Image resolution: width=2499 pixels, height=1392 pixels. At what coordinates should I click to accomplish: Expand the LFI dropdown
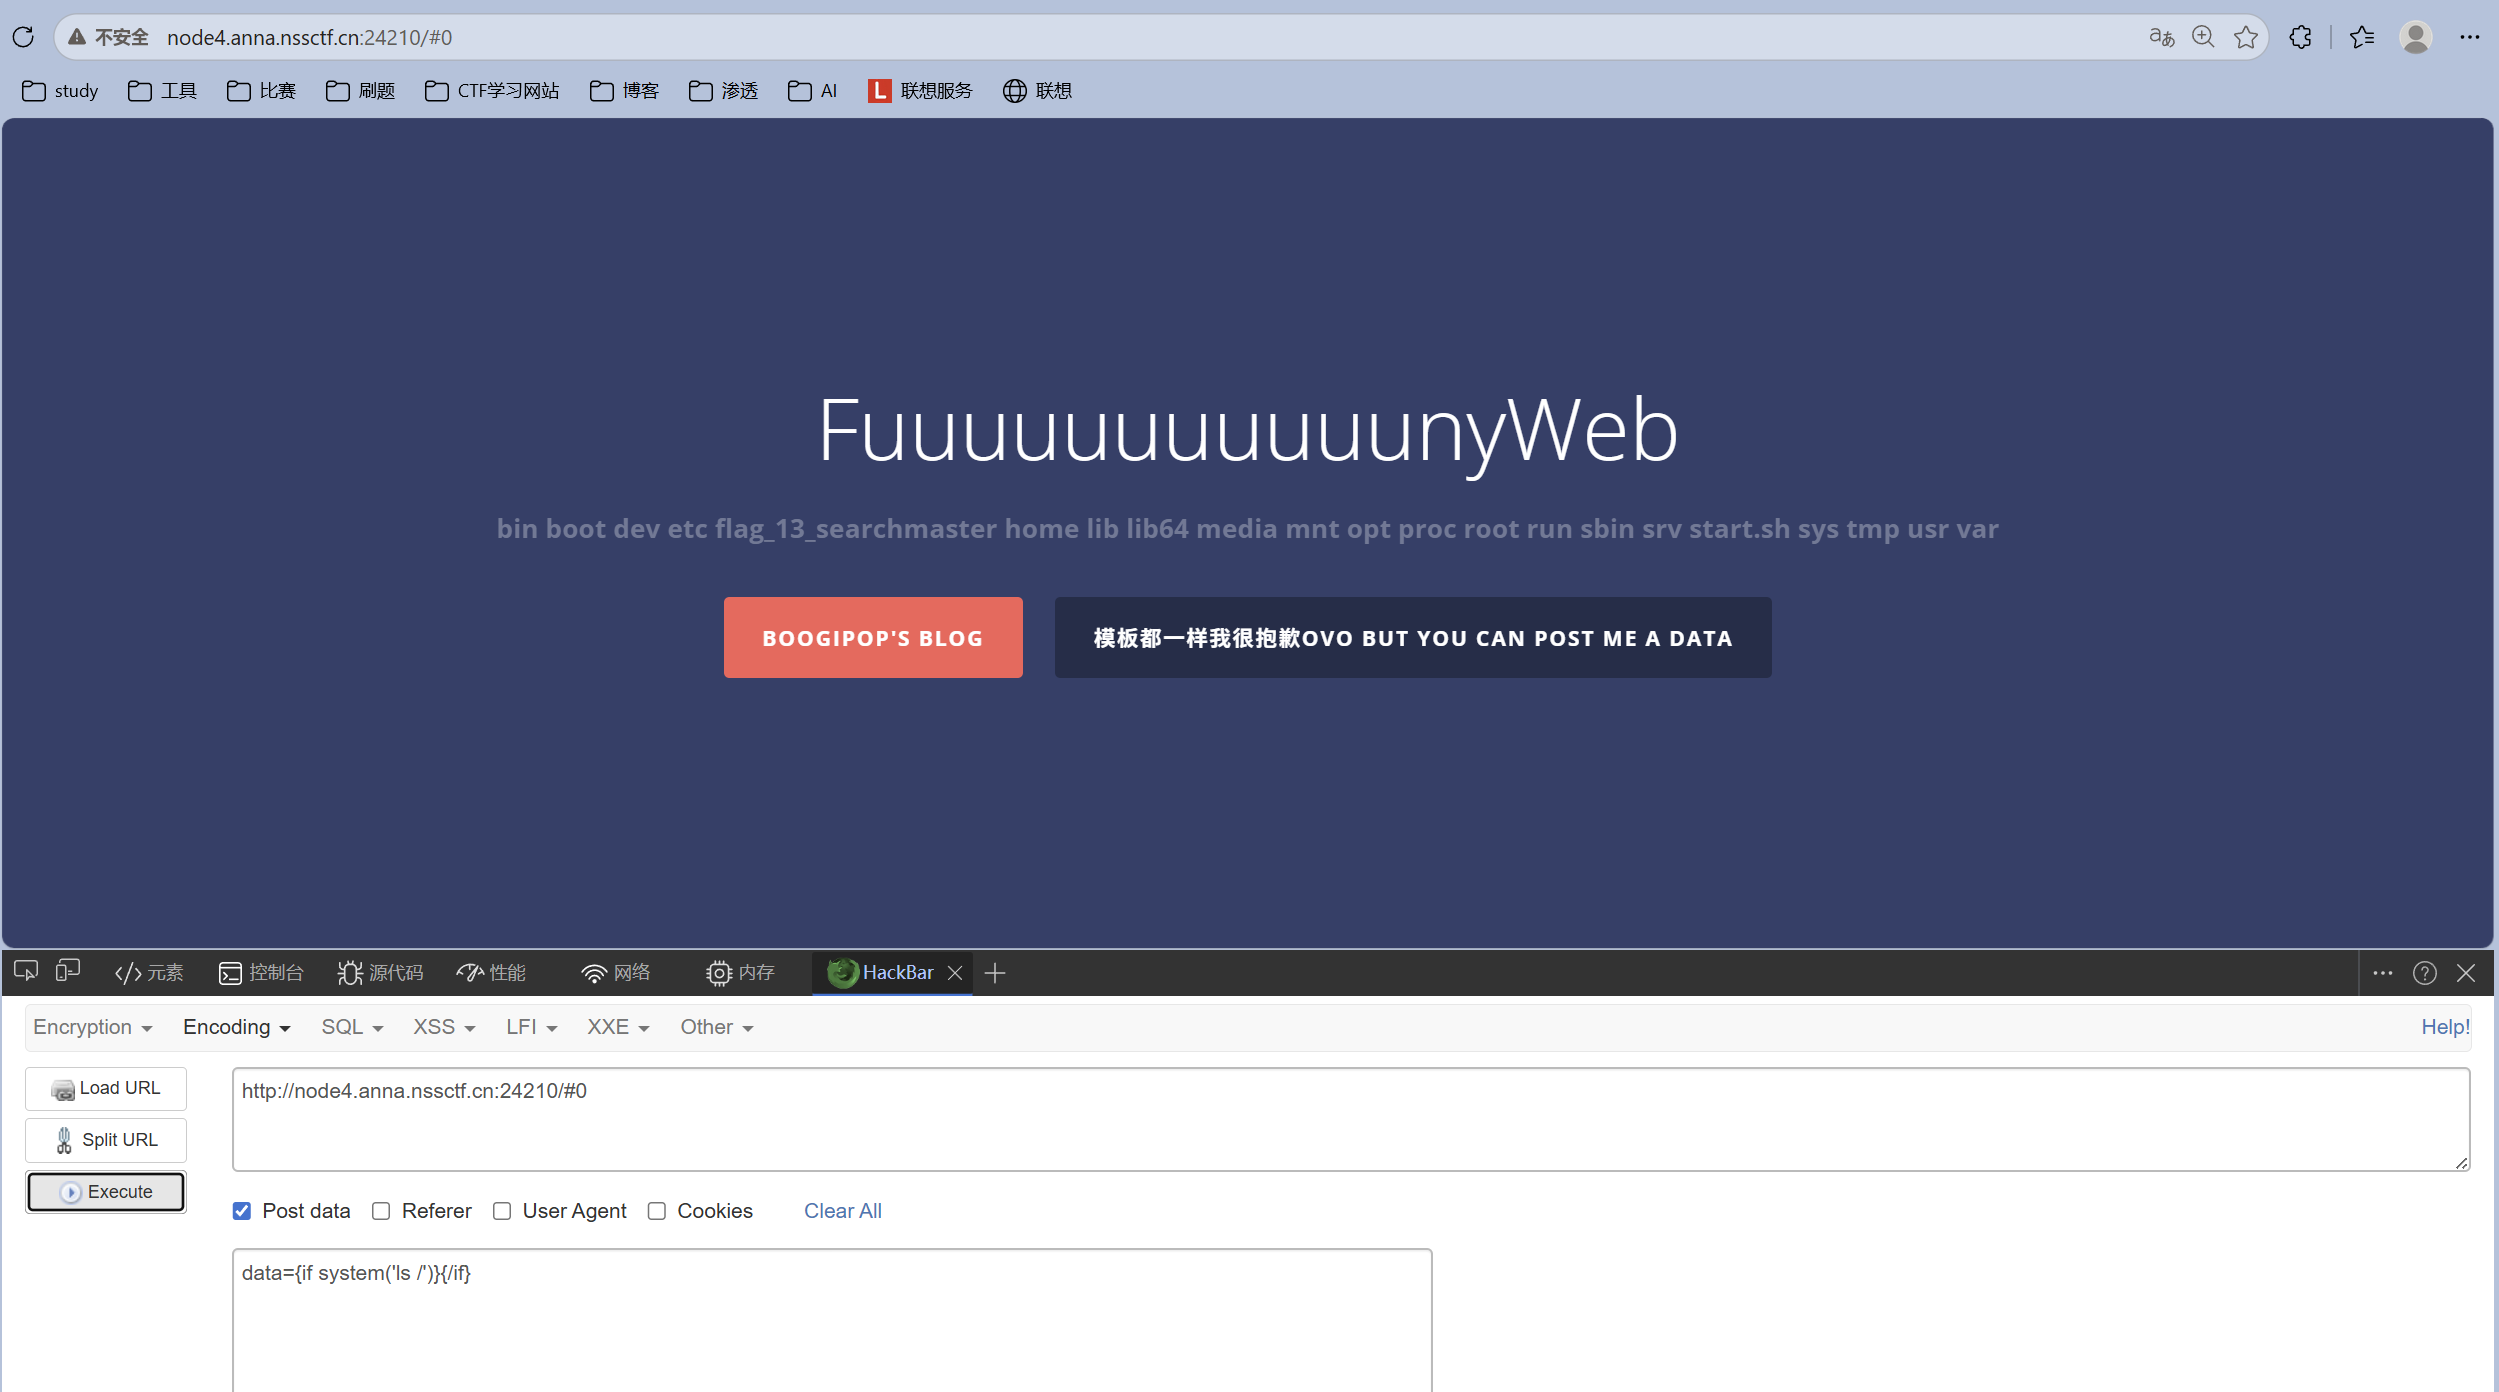(x=531, y=1027)
